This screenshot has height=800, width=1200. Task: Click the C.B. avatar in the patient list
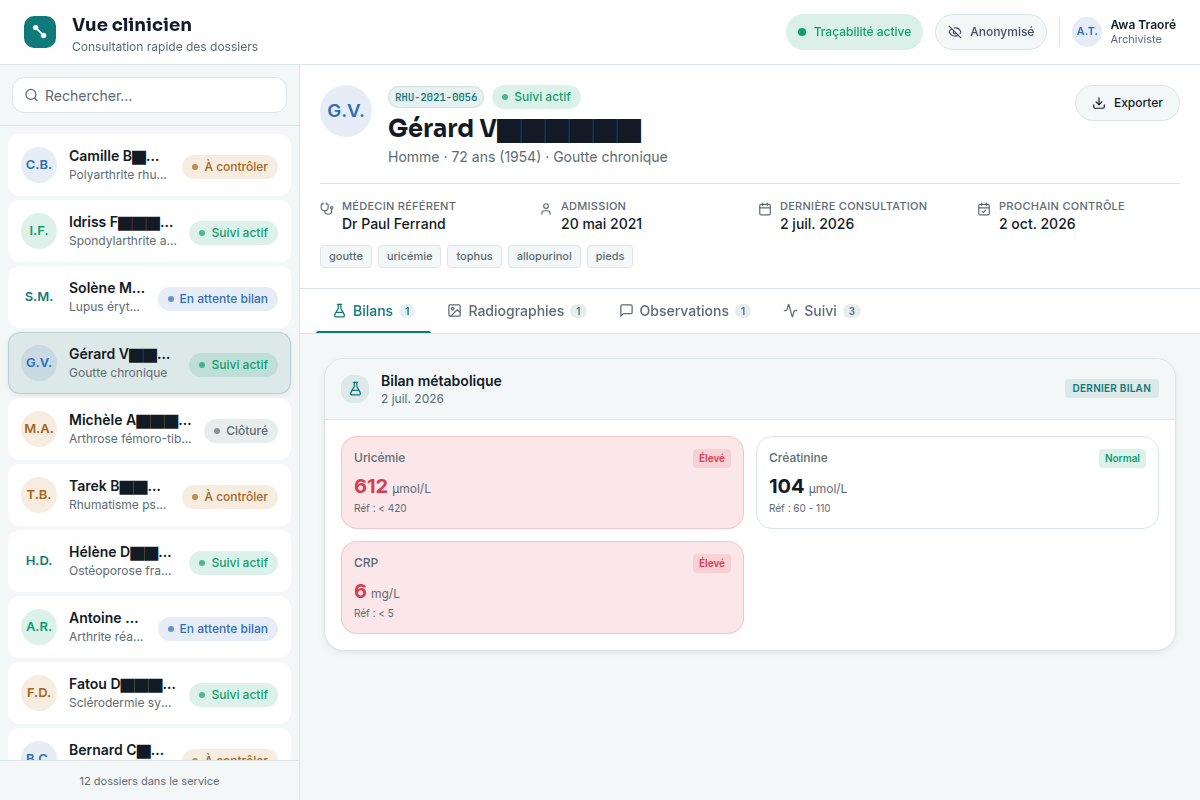[x=39, y=165]
